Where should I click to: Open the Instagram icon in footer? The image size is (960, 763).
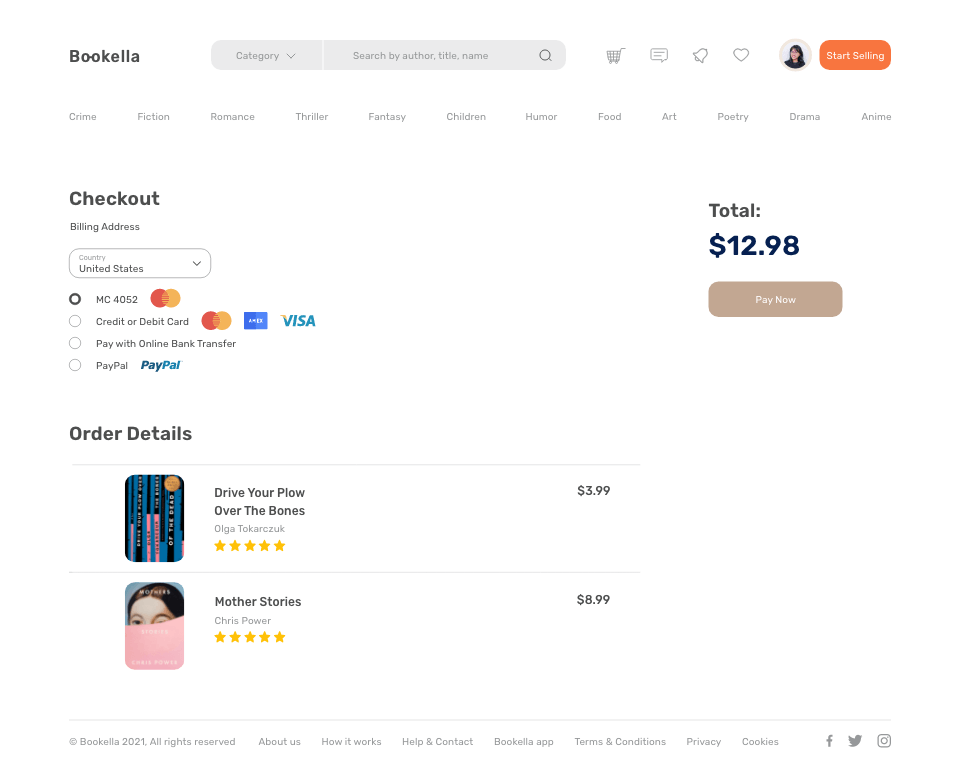click(883, 741)
